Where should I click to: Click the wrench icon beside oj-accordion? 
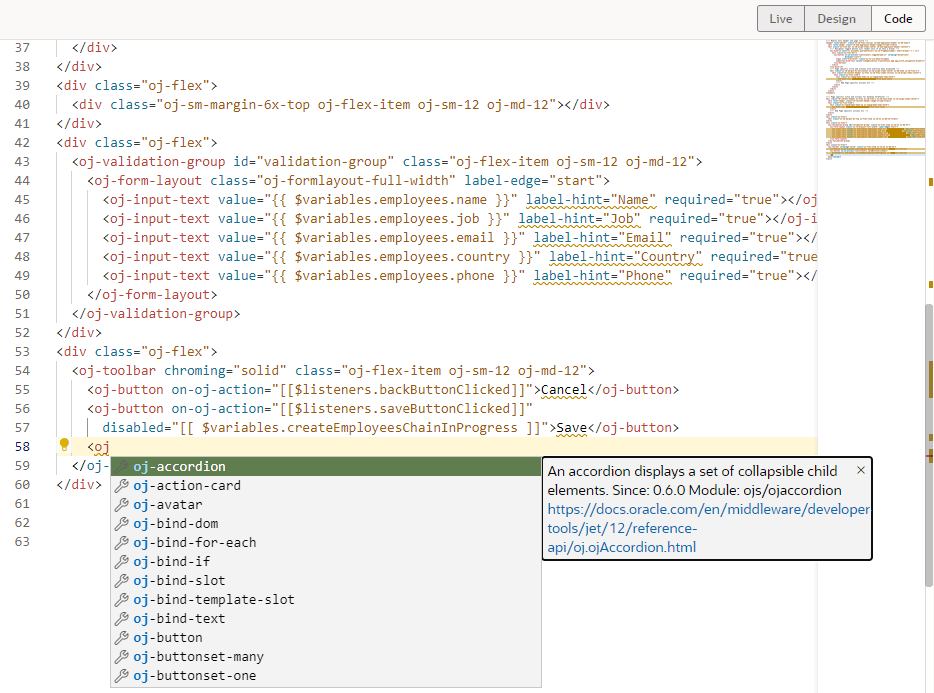point(120,465)
